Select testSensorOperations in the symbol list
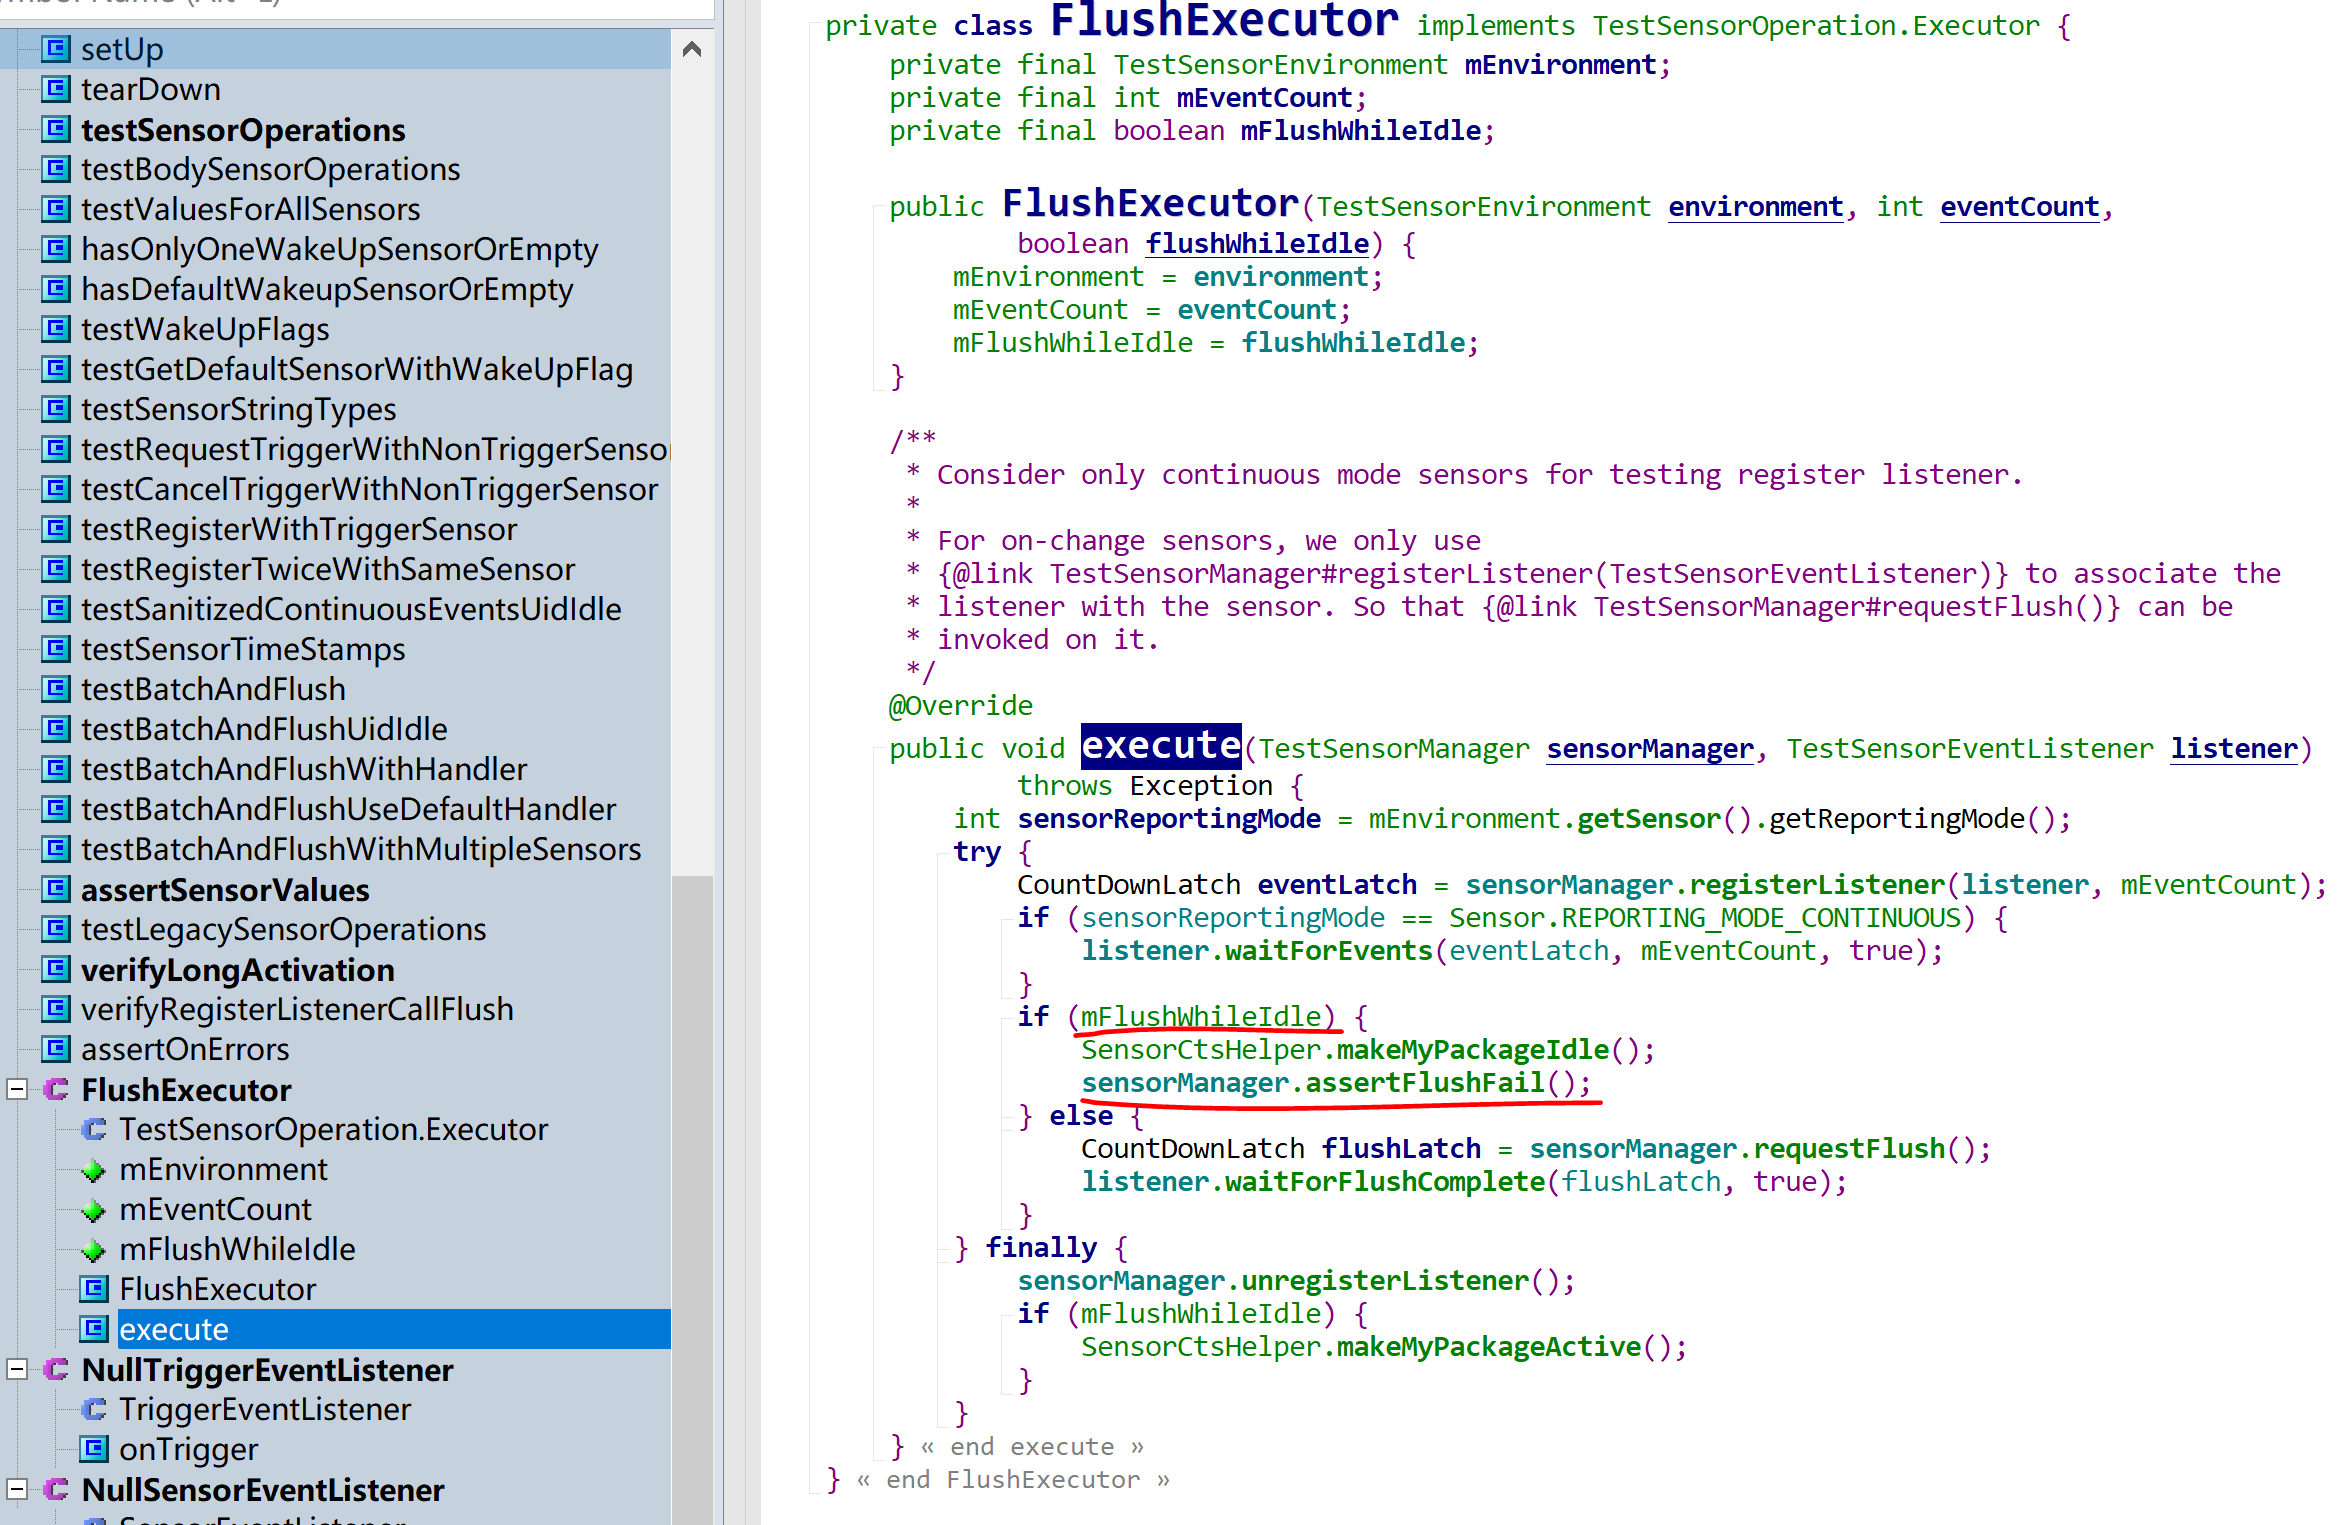The width and height of the screenshot is (2349, 1525). click(243, 130)
